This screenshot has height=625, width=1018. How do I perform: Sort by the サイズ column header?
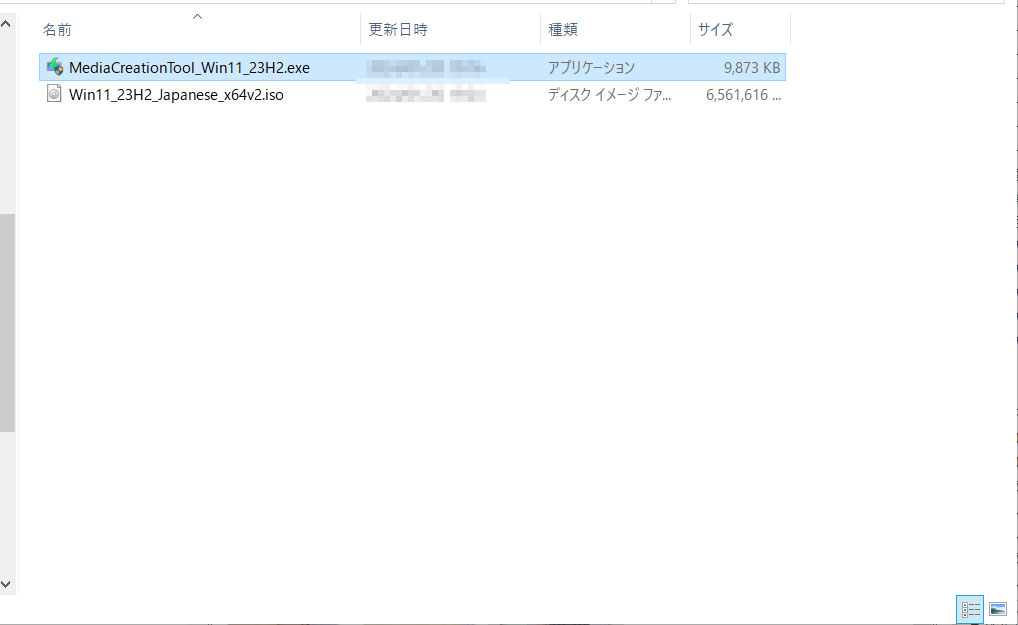[716, 30]
